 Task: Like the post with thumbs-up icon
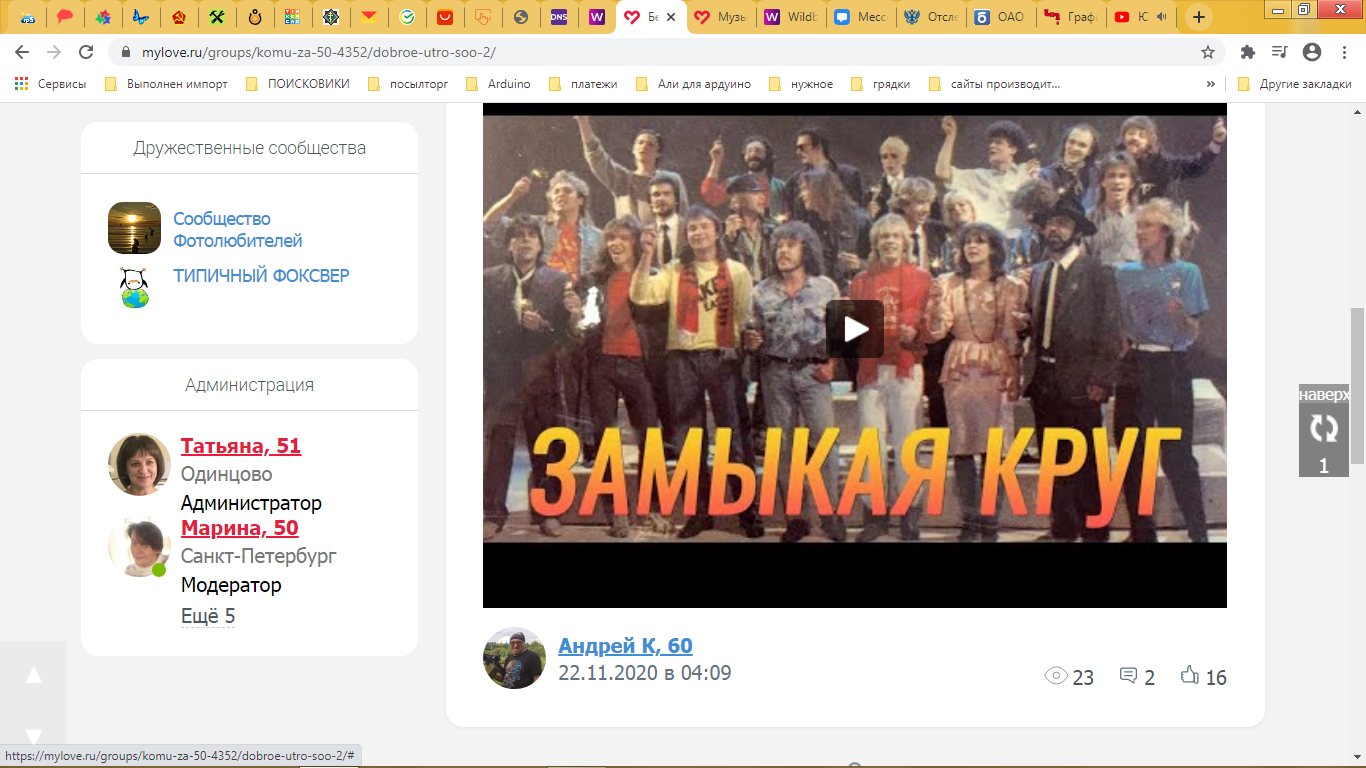(1190, 675)
